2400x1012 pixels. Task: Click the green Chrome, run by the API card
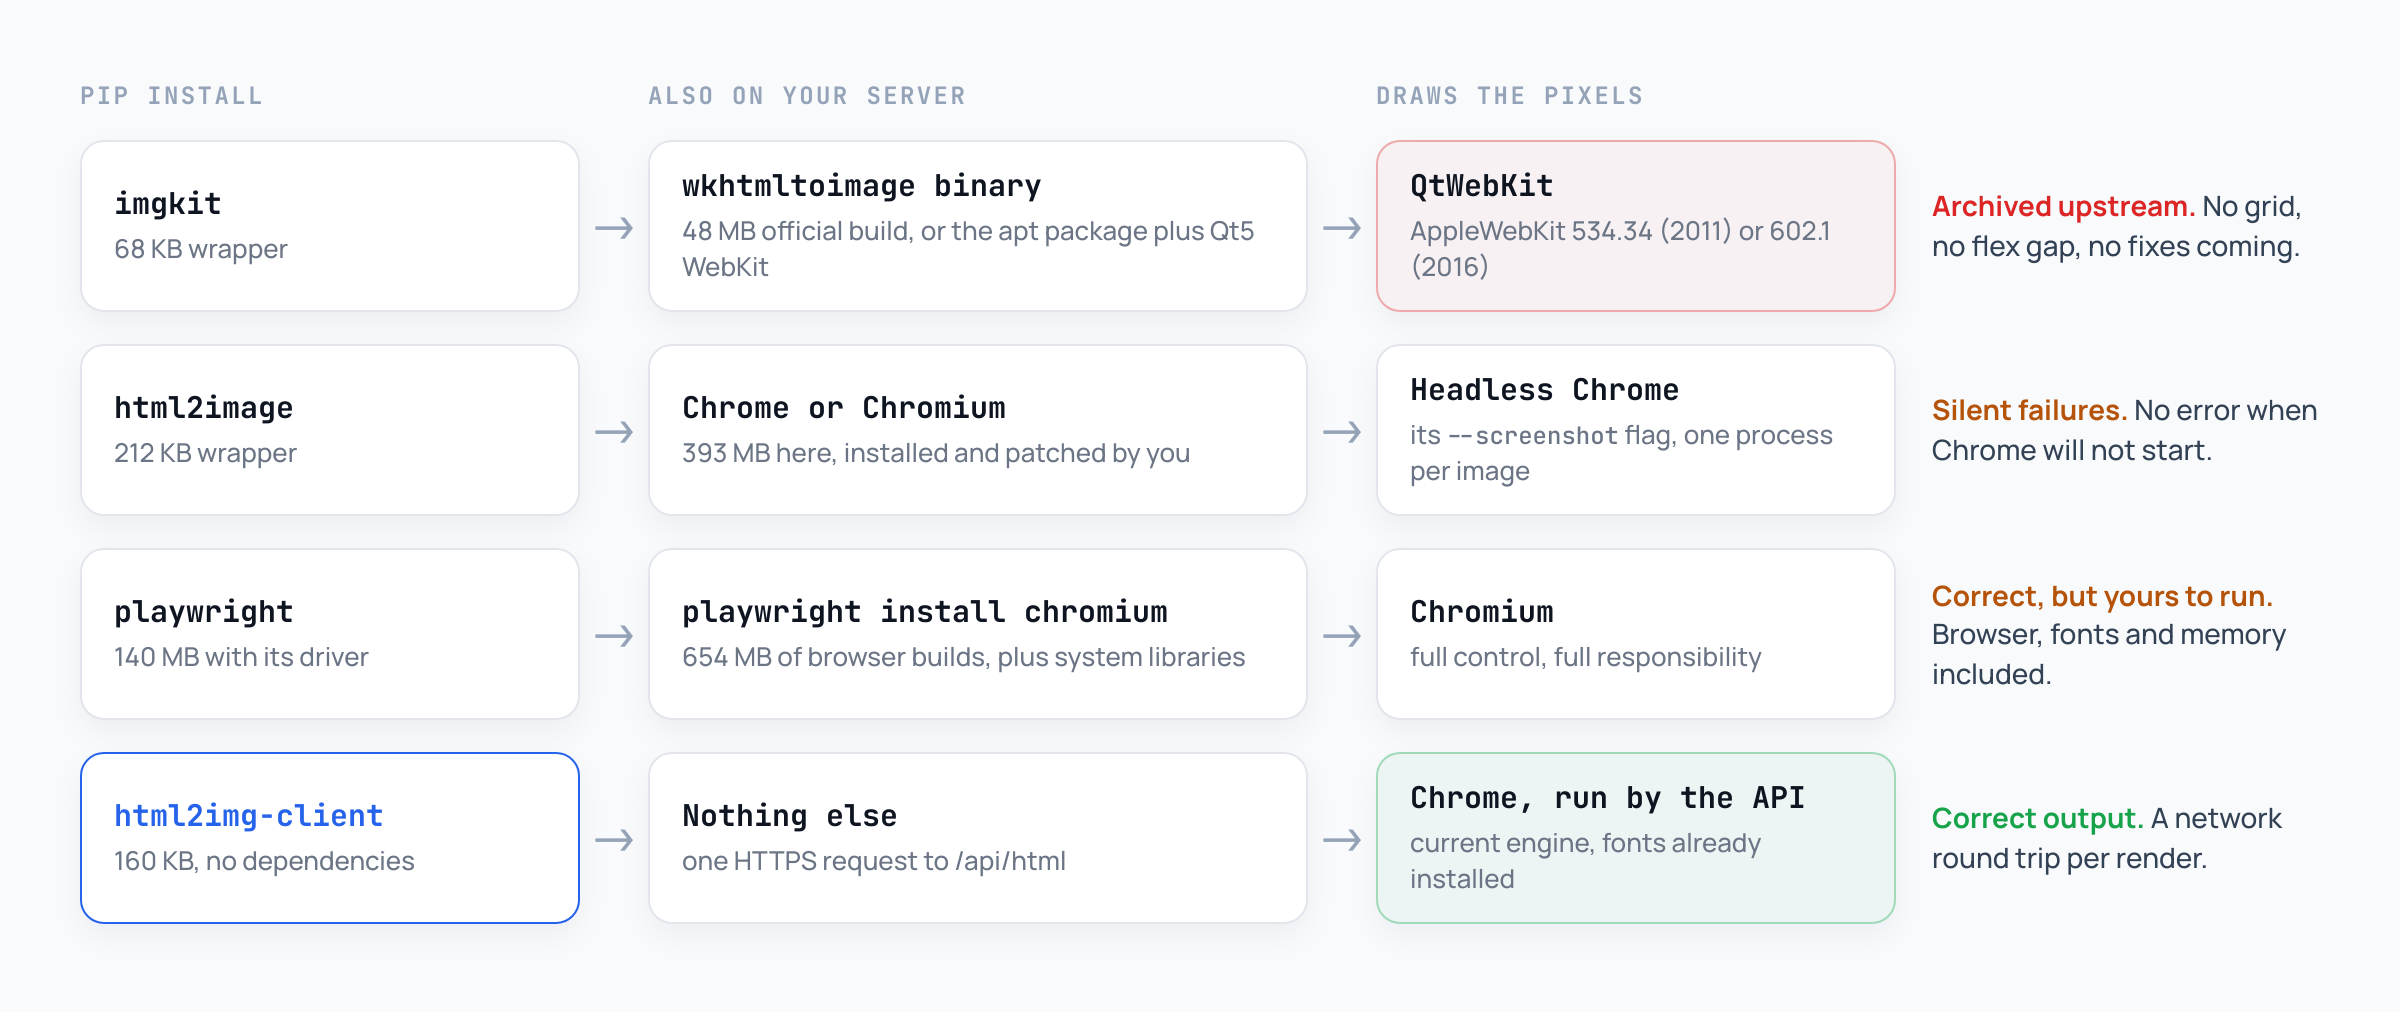click(x=1636, y=838)
